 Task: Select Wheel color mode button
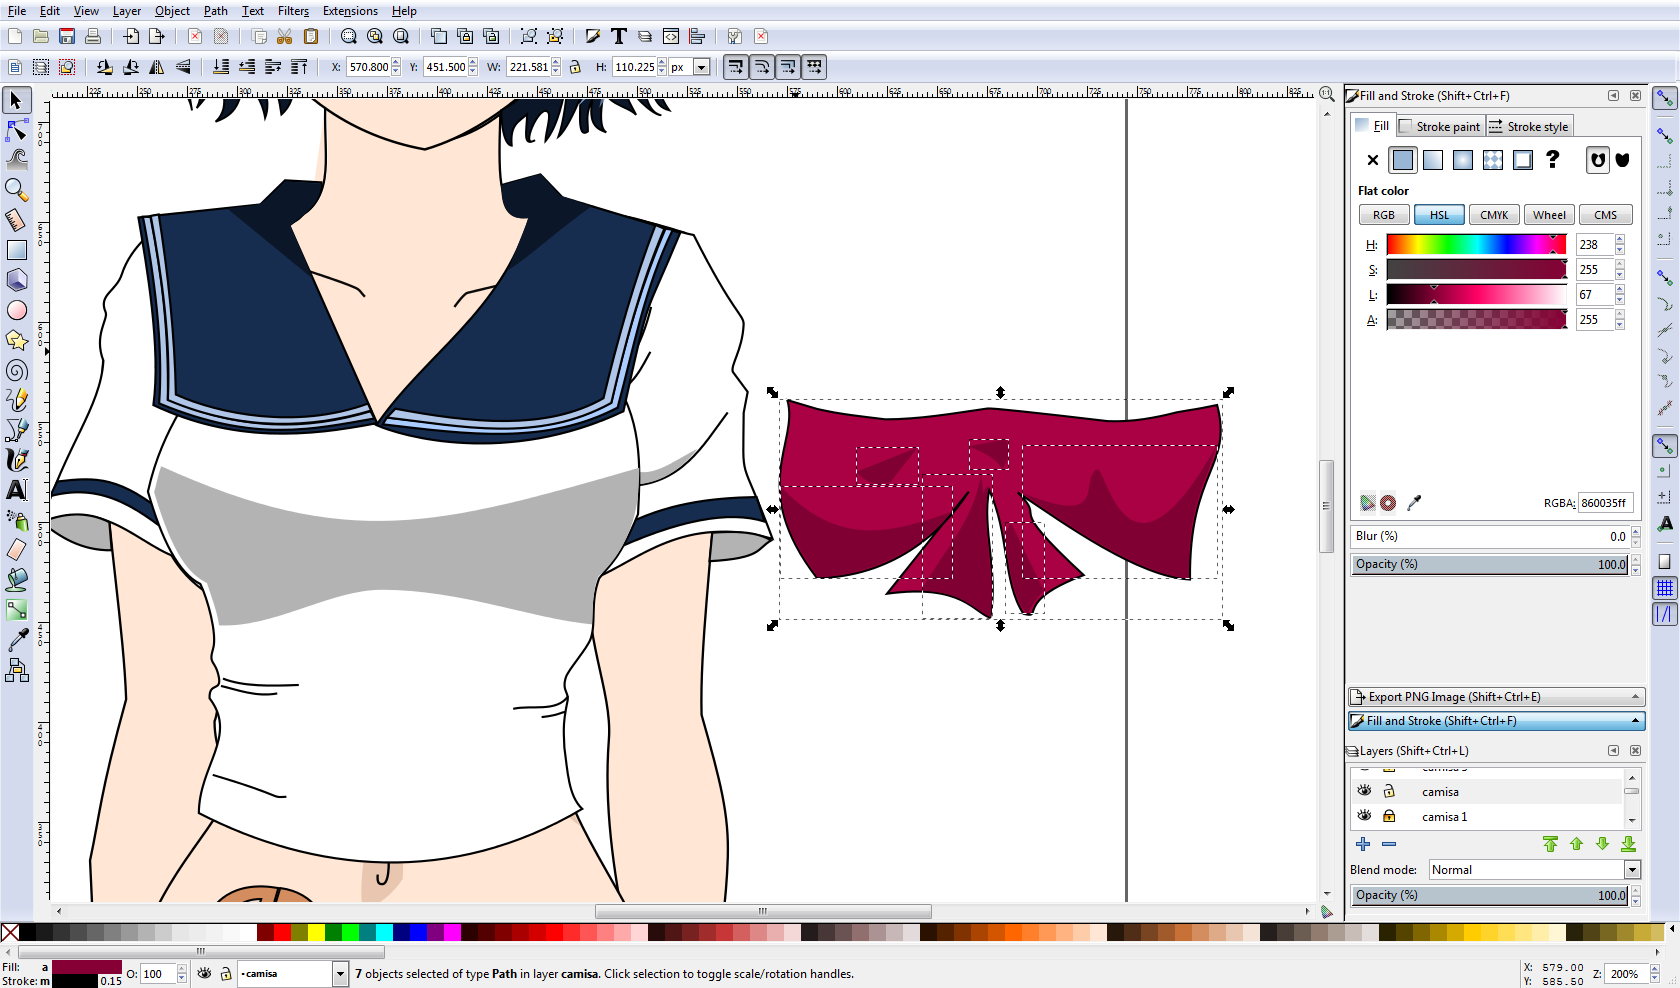pyautogui.click(x=1550, y=215)
